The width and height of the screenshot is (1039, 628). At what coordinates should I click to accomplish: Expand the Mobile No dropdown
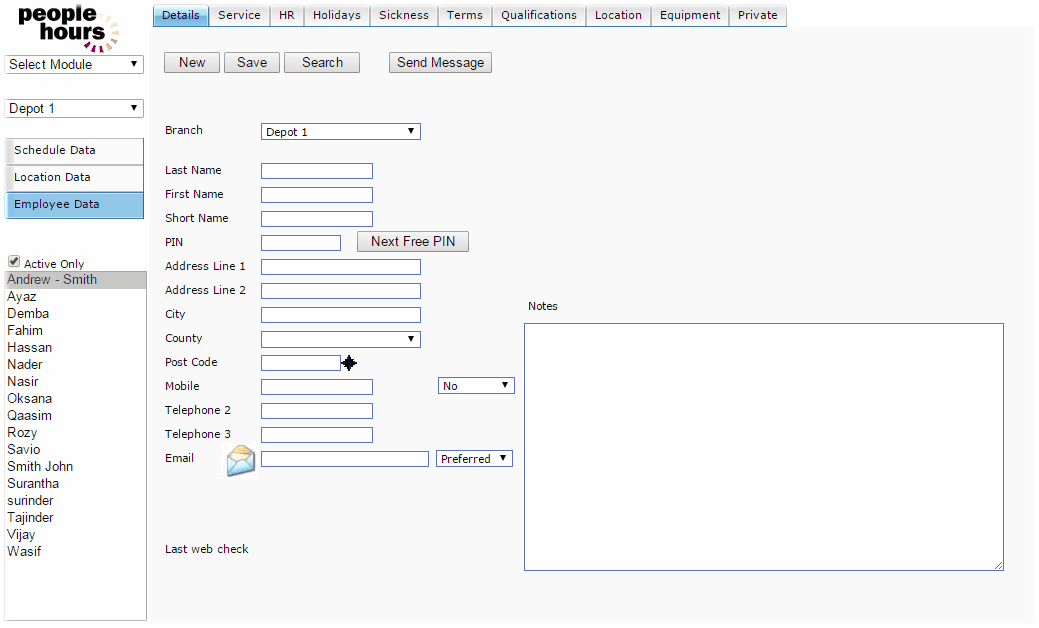(476, 386)
